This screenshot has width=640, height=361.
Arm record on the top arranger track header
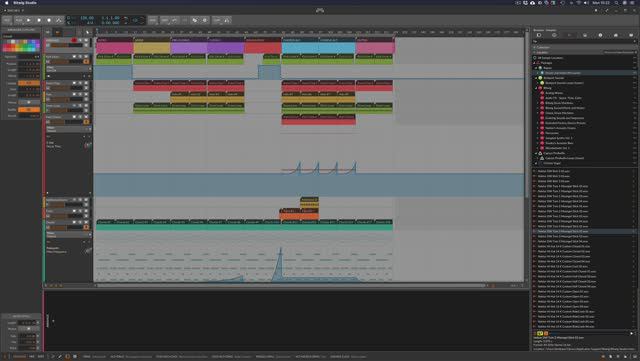(x=74, y=40)
